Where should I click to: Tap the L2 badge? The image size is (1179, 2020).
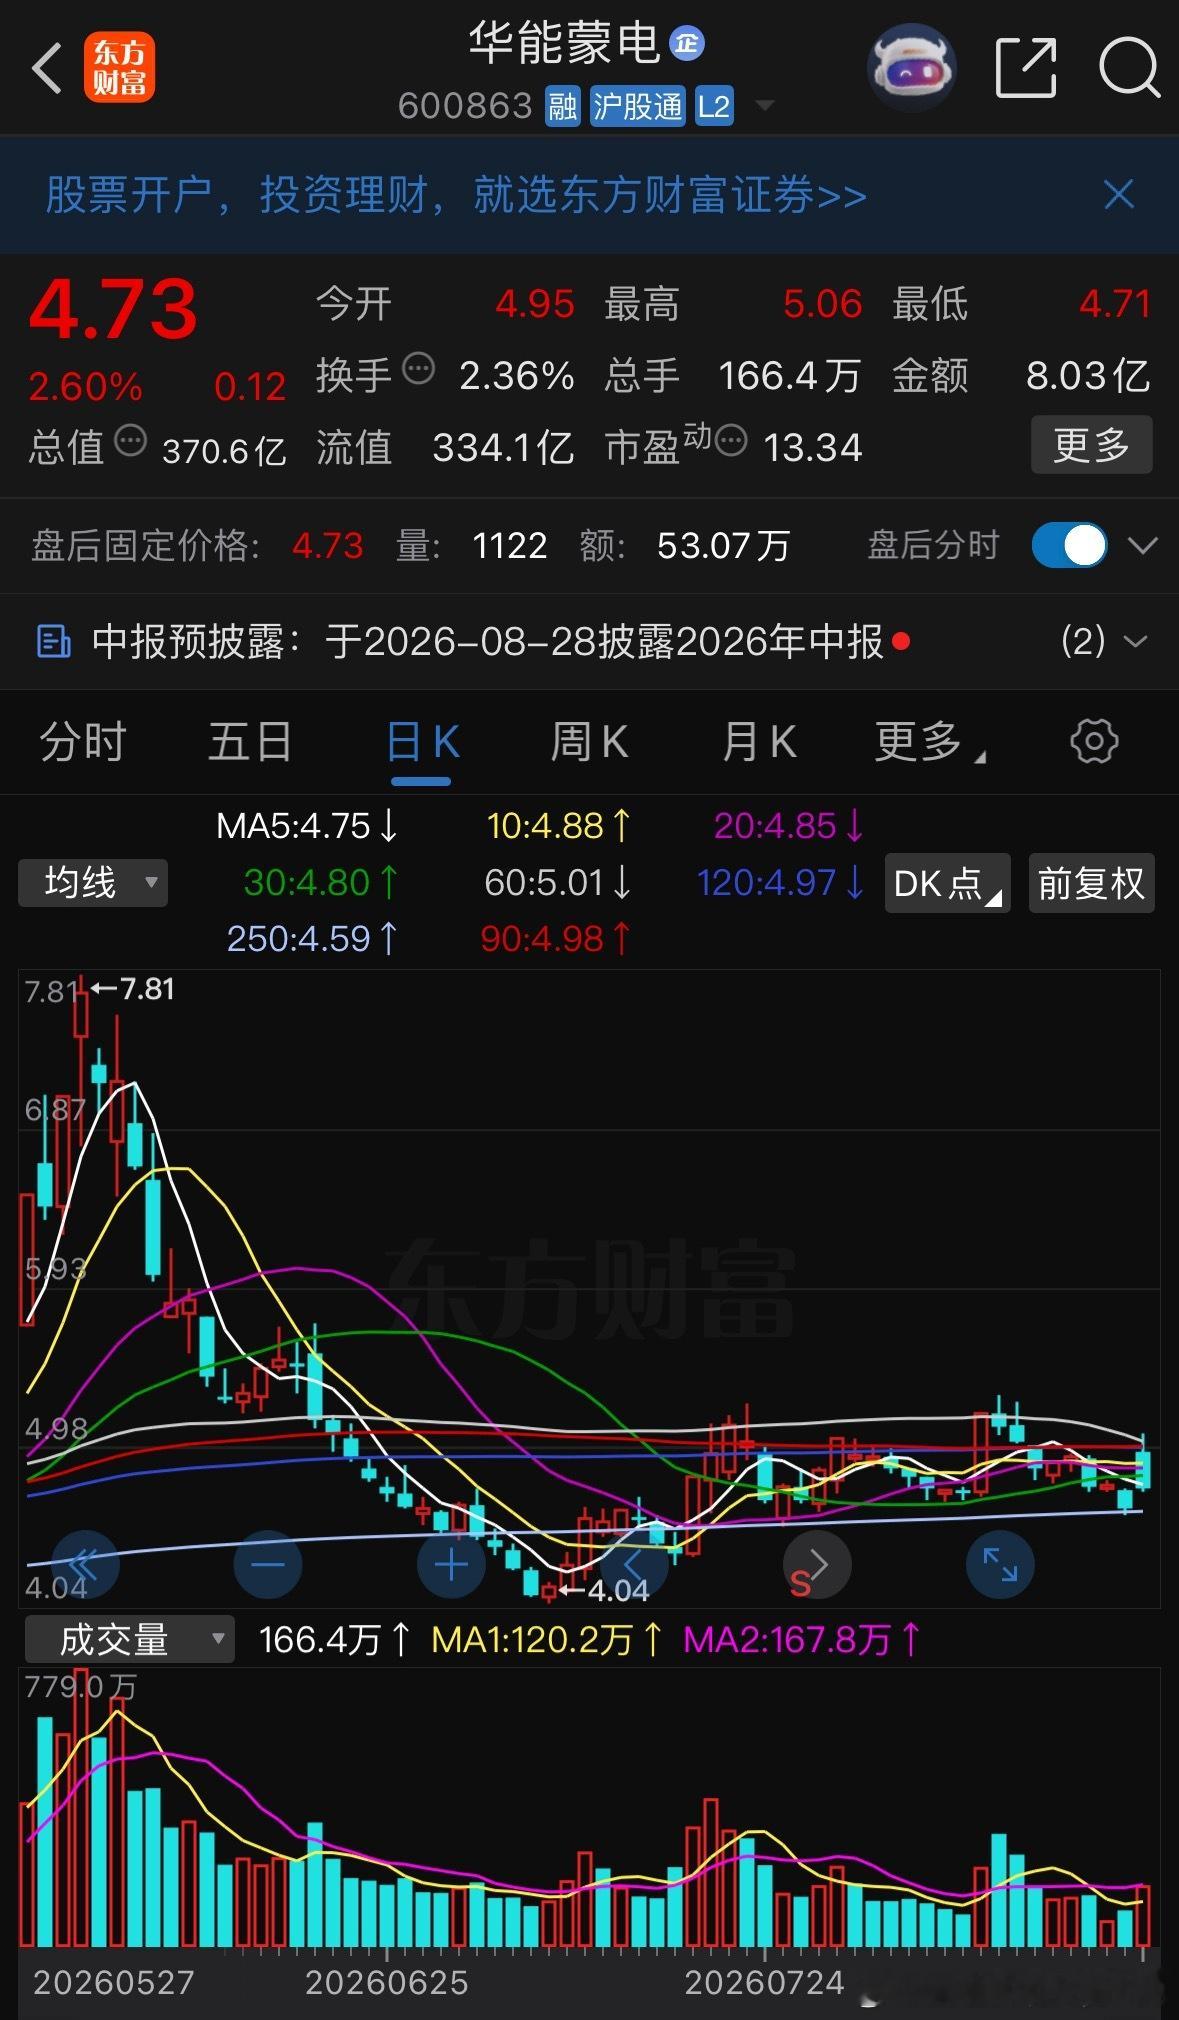coord(714,105)
